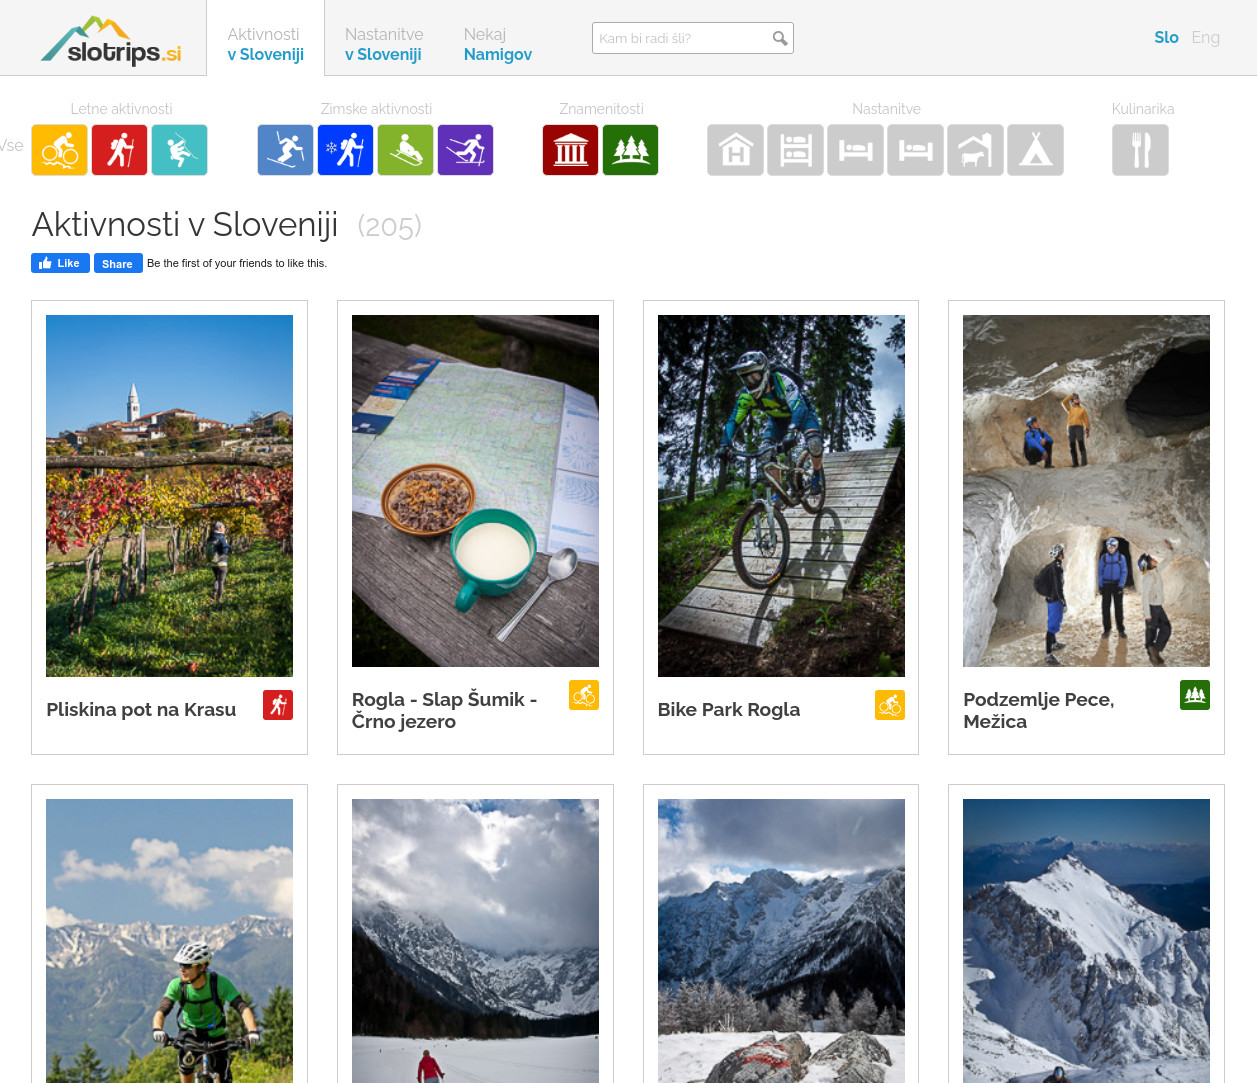Image resolution: width=1257 pixels, height=1083 pixels.
Task: Click the cycling icon on Slap Šumik card
Action: 584,695
